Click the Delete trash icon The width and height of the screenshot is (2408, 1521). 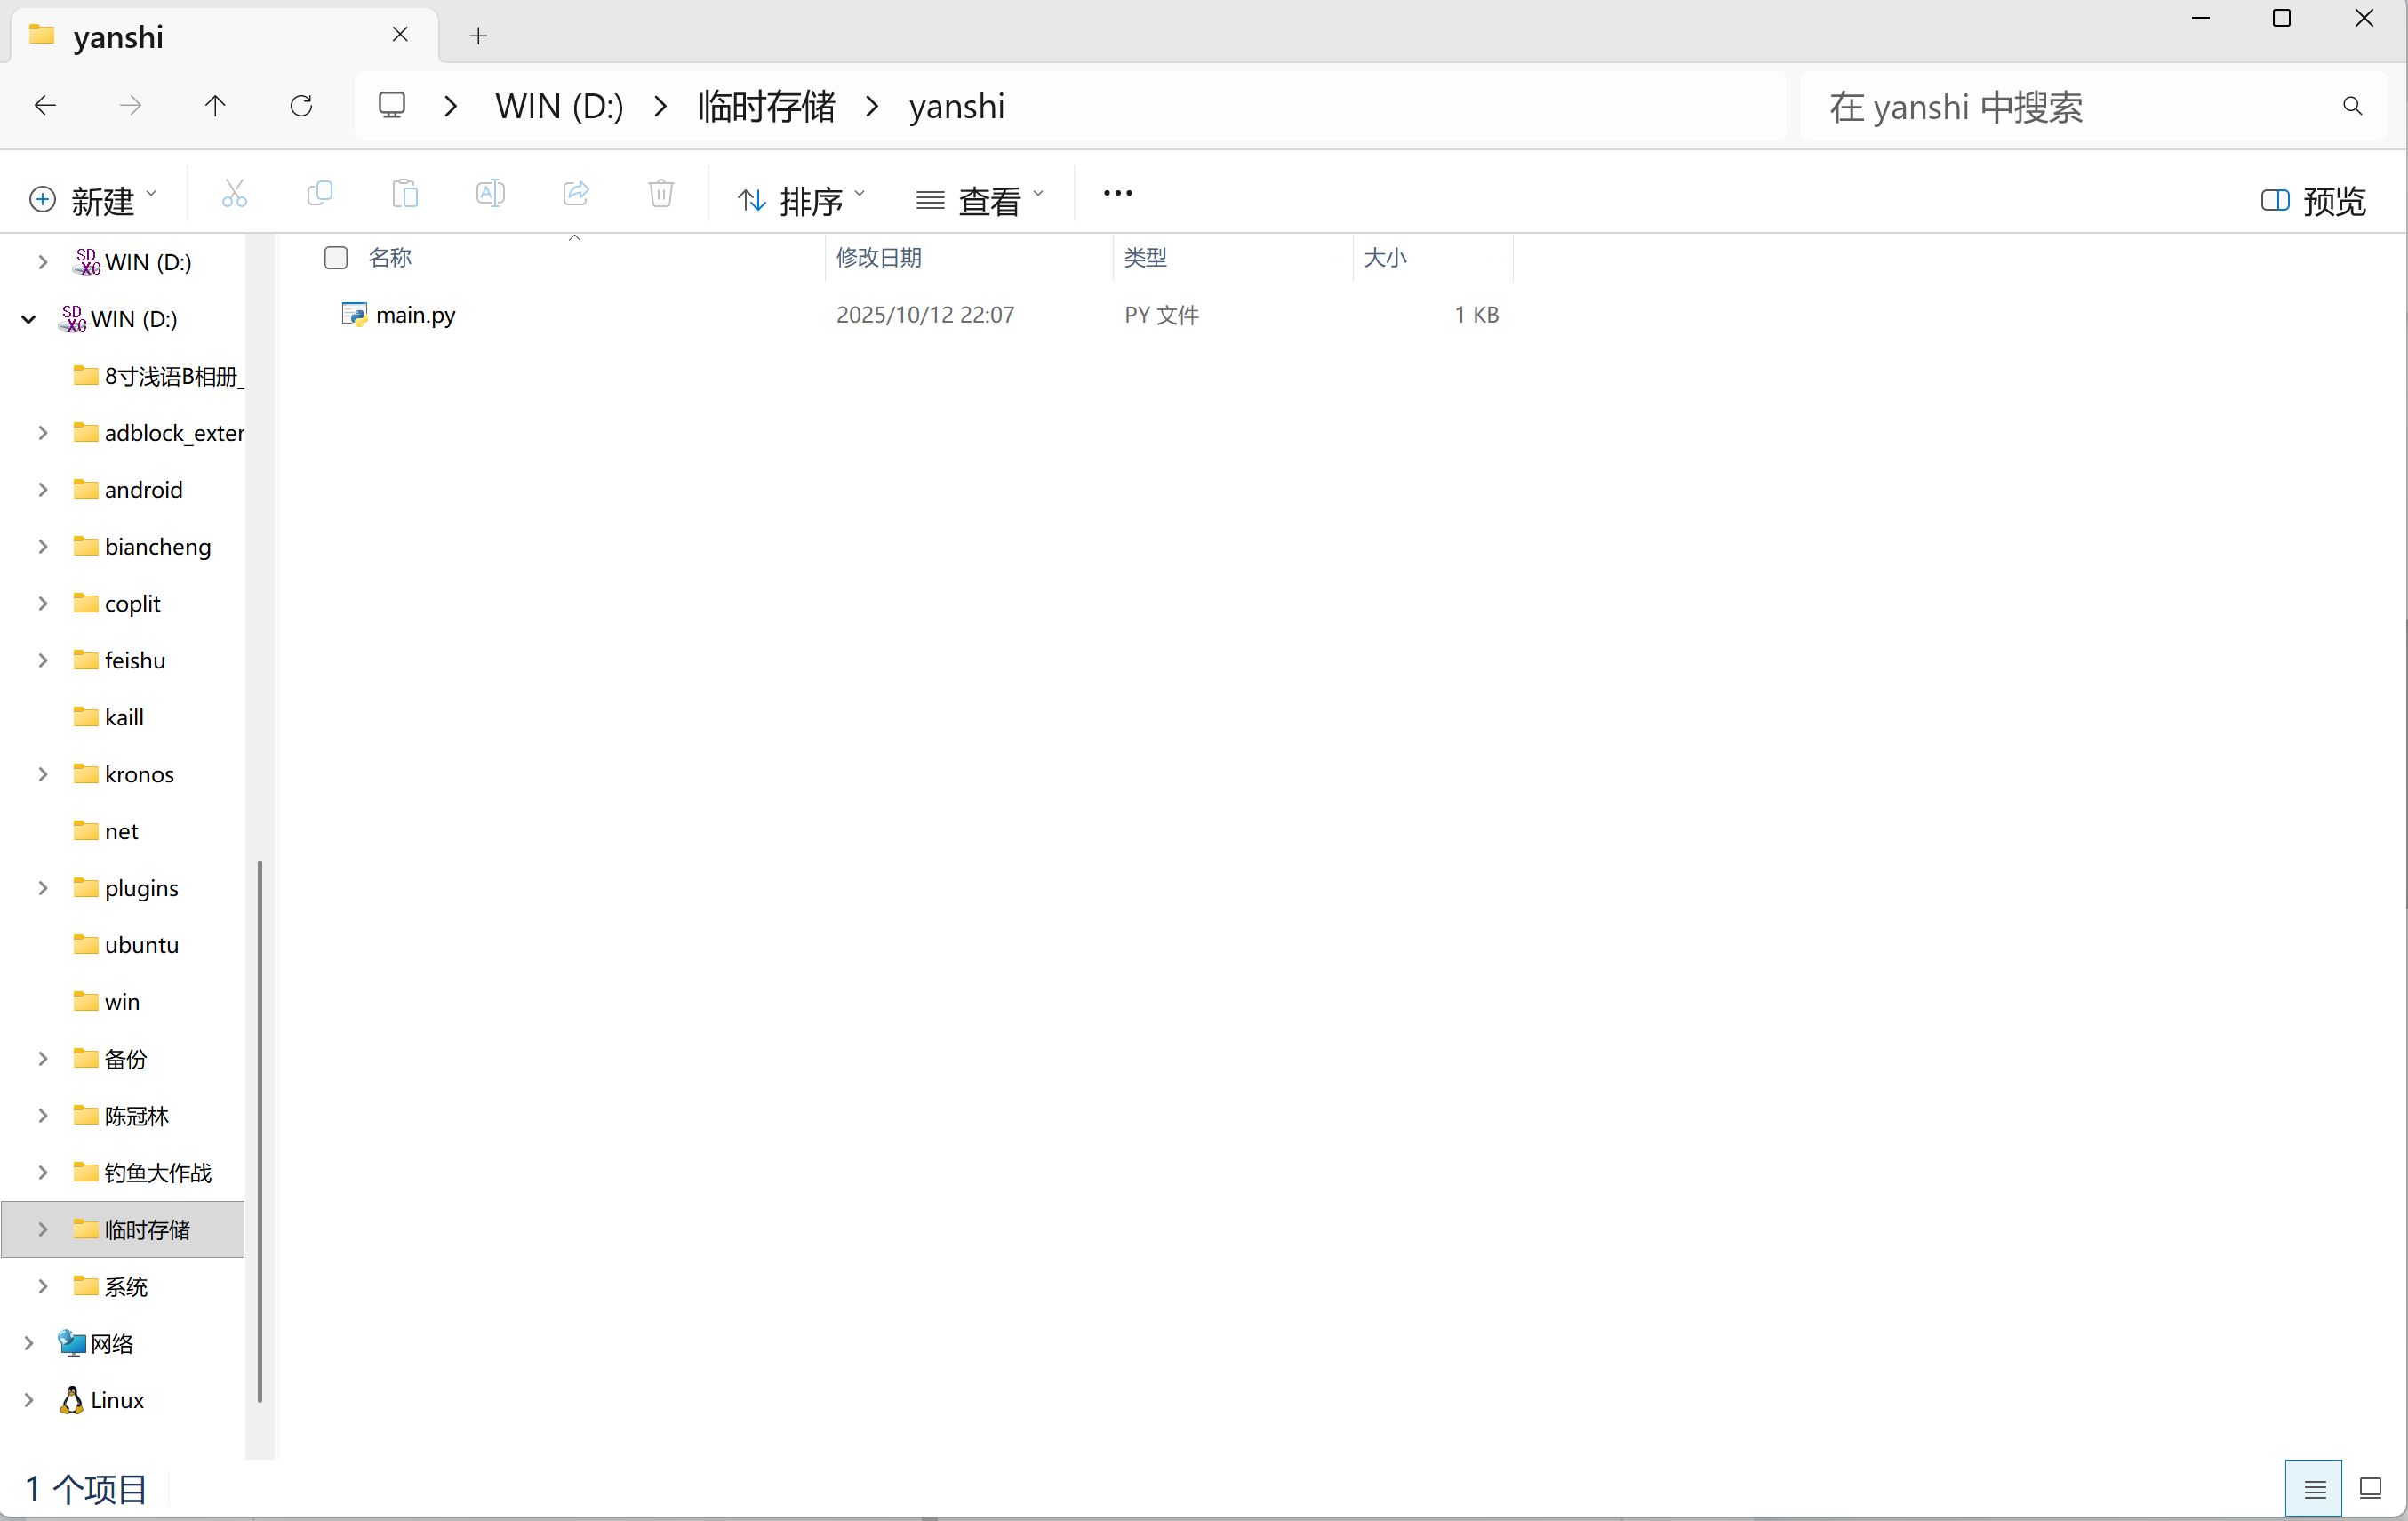pos(661,194)
